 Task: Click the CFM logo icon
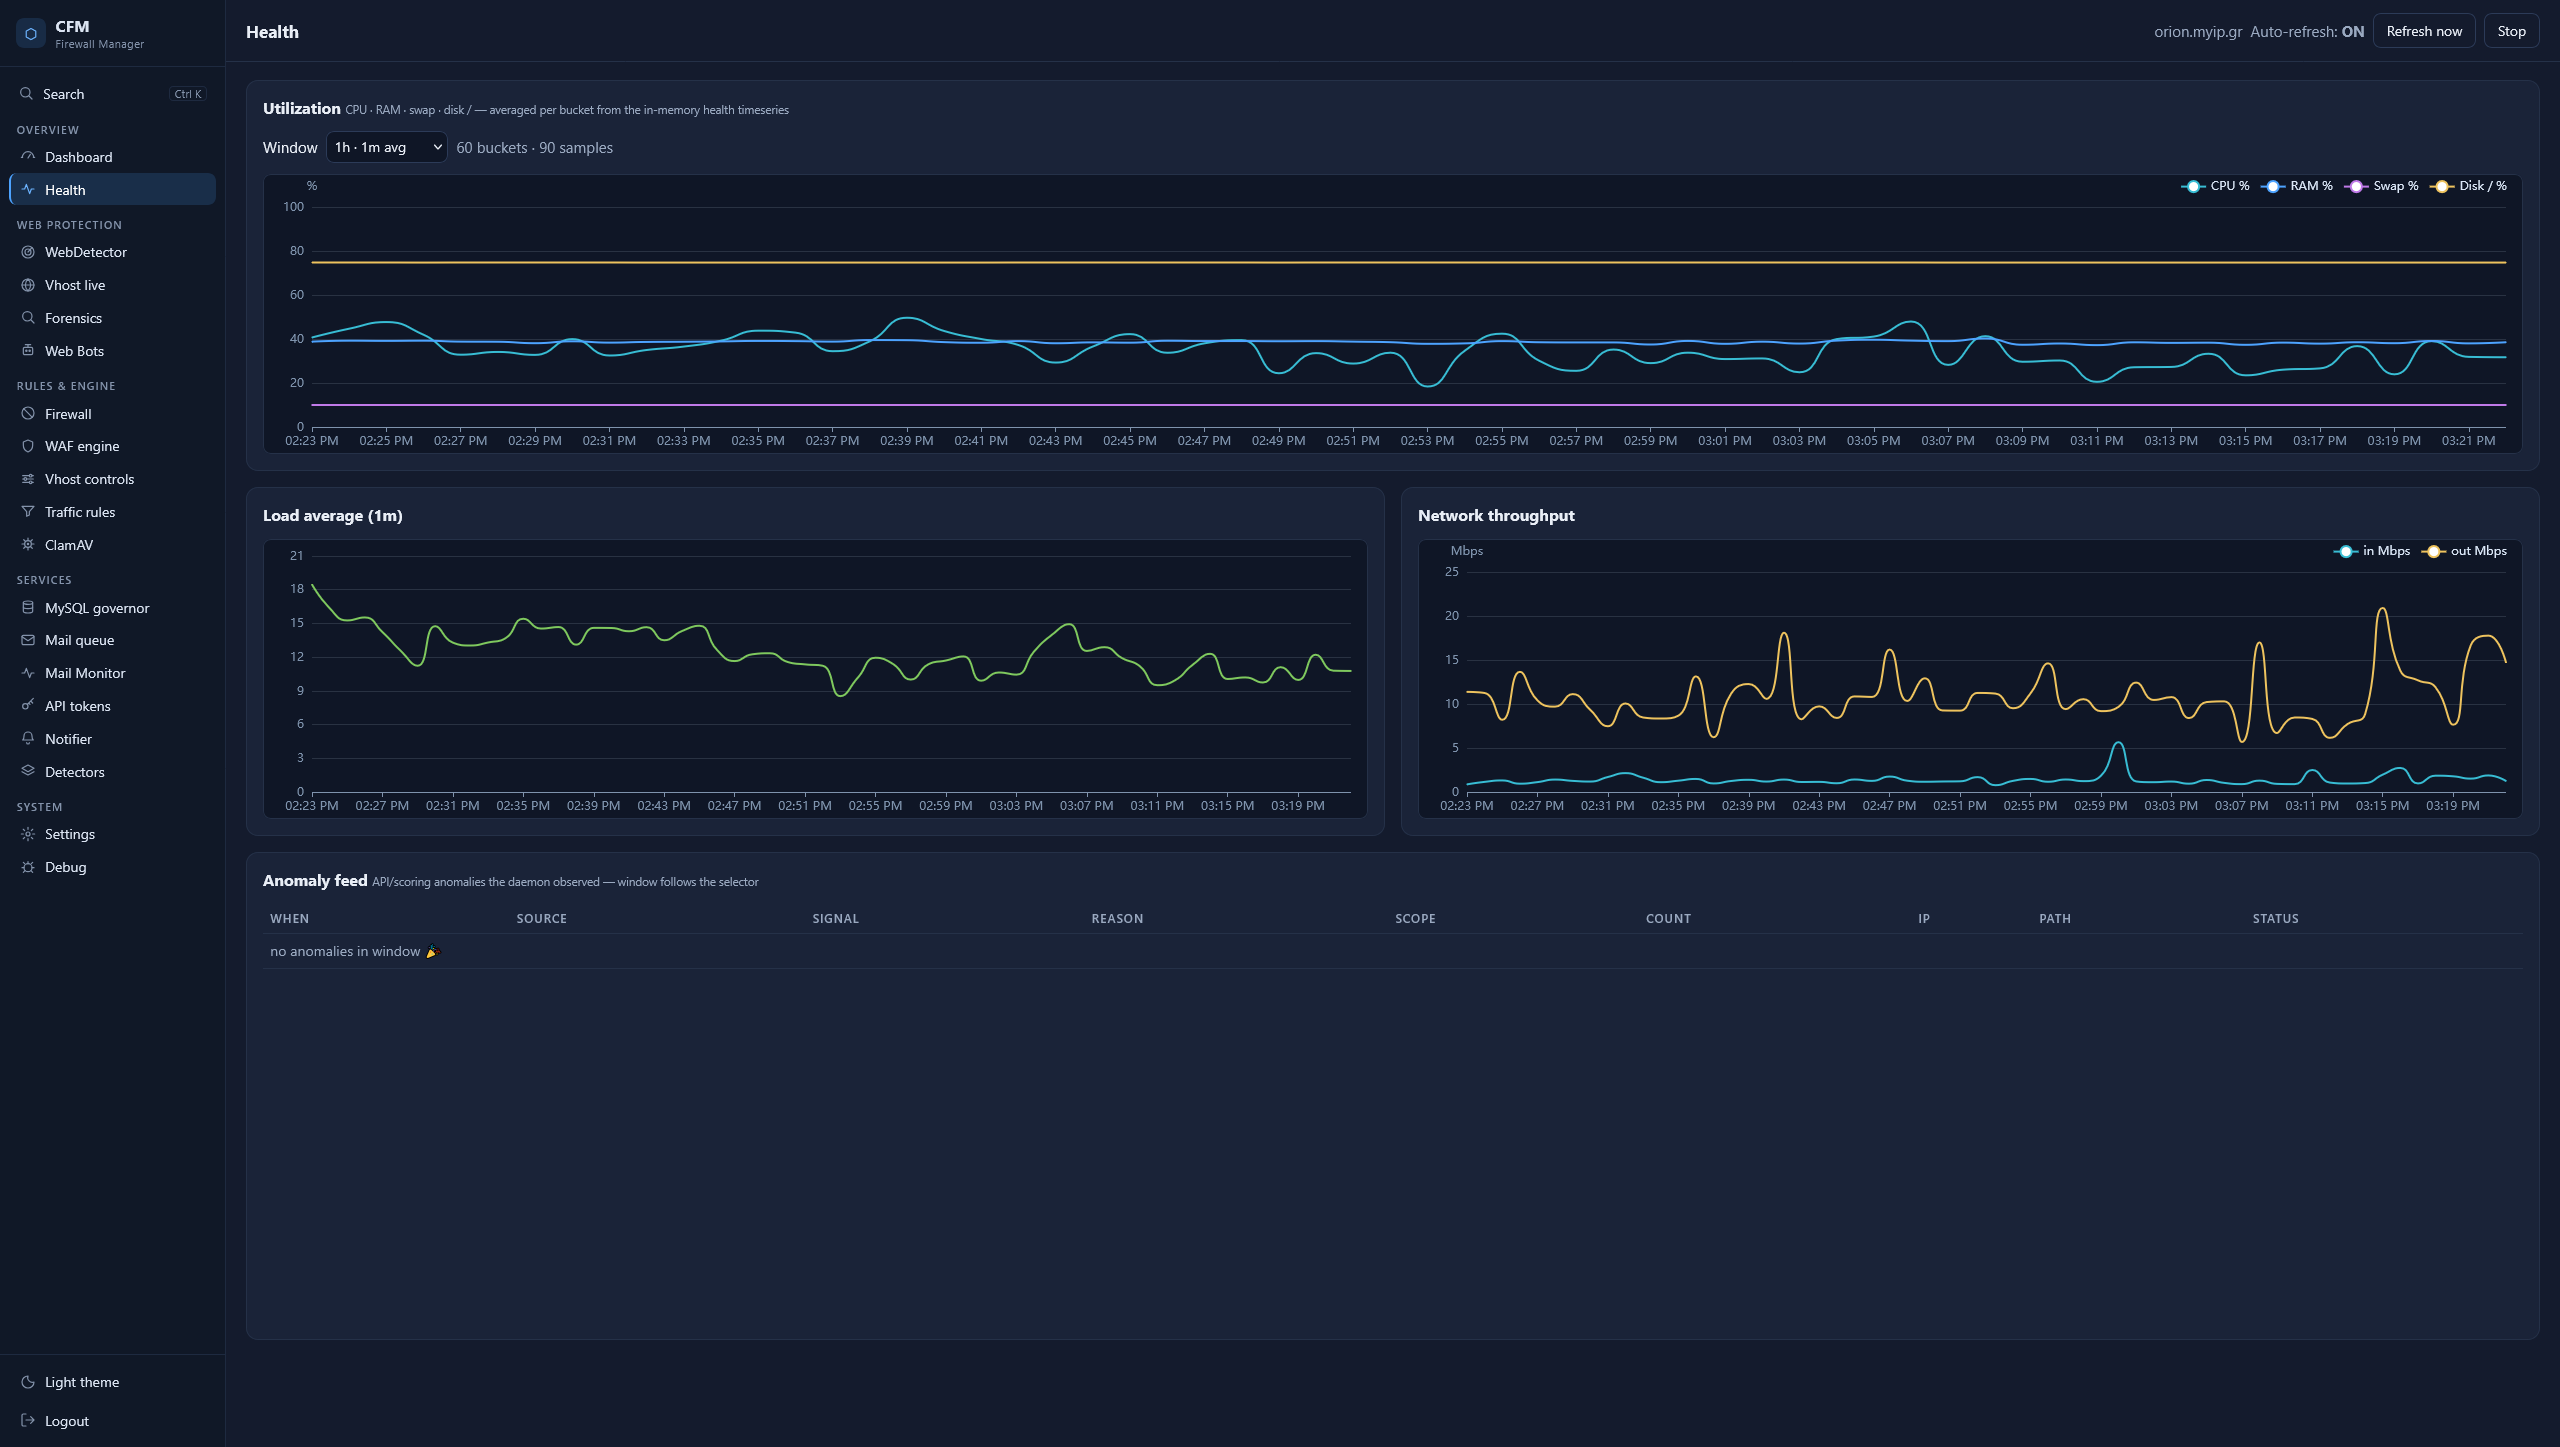(31, 34)
